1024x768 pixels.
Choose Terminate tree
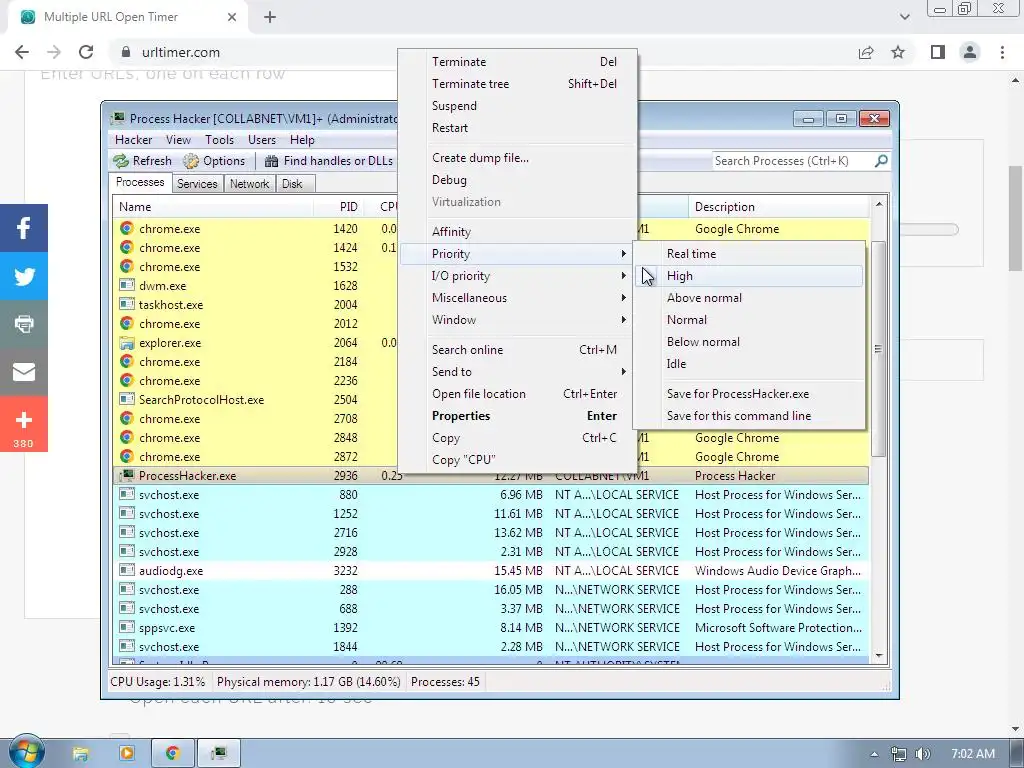tap(518, 84)
